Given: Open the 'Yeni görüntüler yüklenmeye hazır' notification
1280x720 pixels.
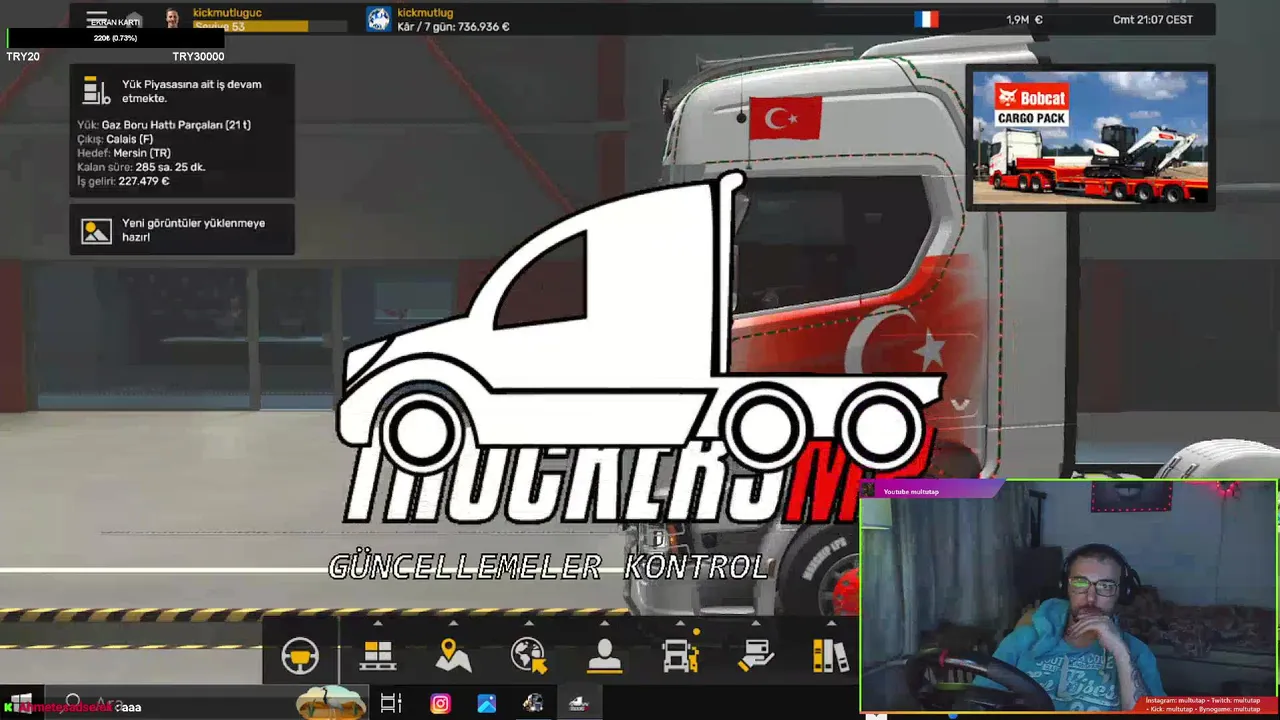Looking at the screenshot, I should pyautogui.click(x=182, y=230).
